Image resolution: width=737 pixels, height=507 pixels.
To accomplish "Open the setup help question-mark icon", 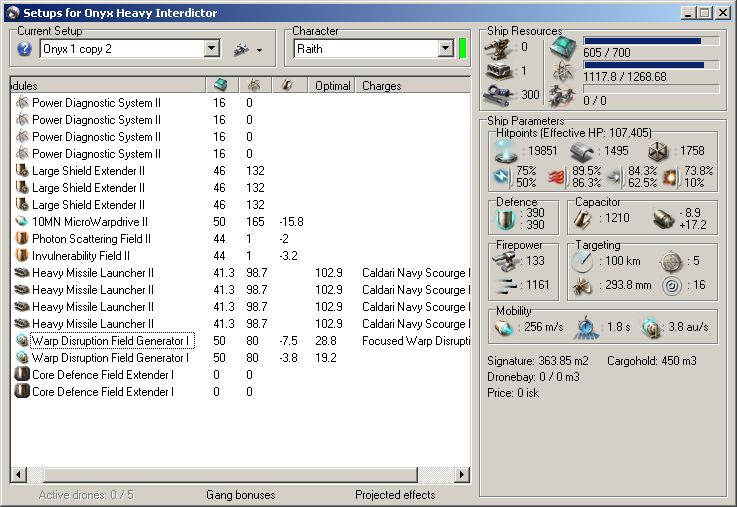I will pyautogui.click(x=24, y=49).
